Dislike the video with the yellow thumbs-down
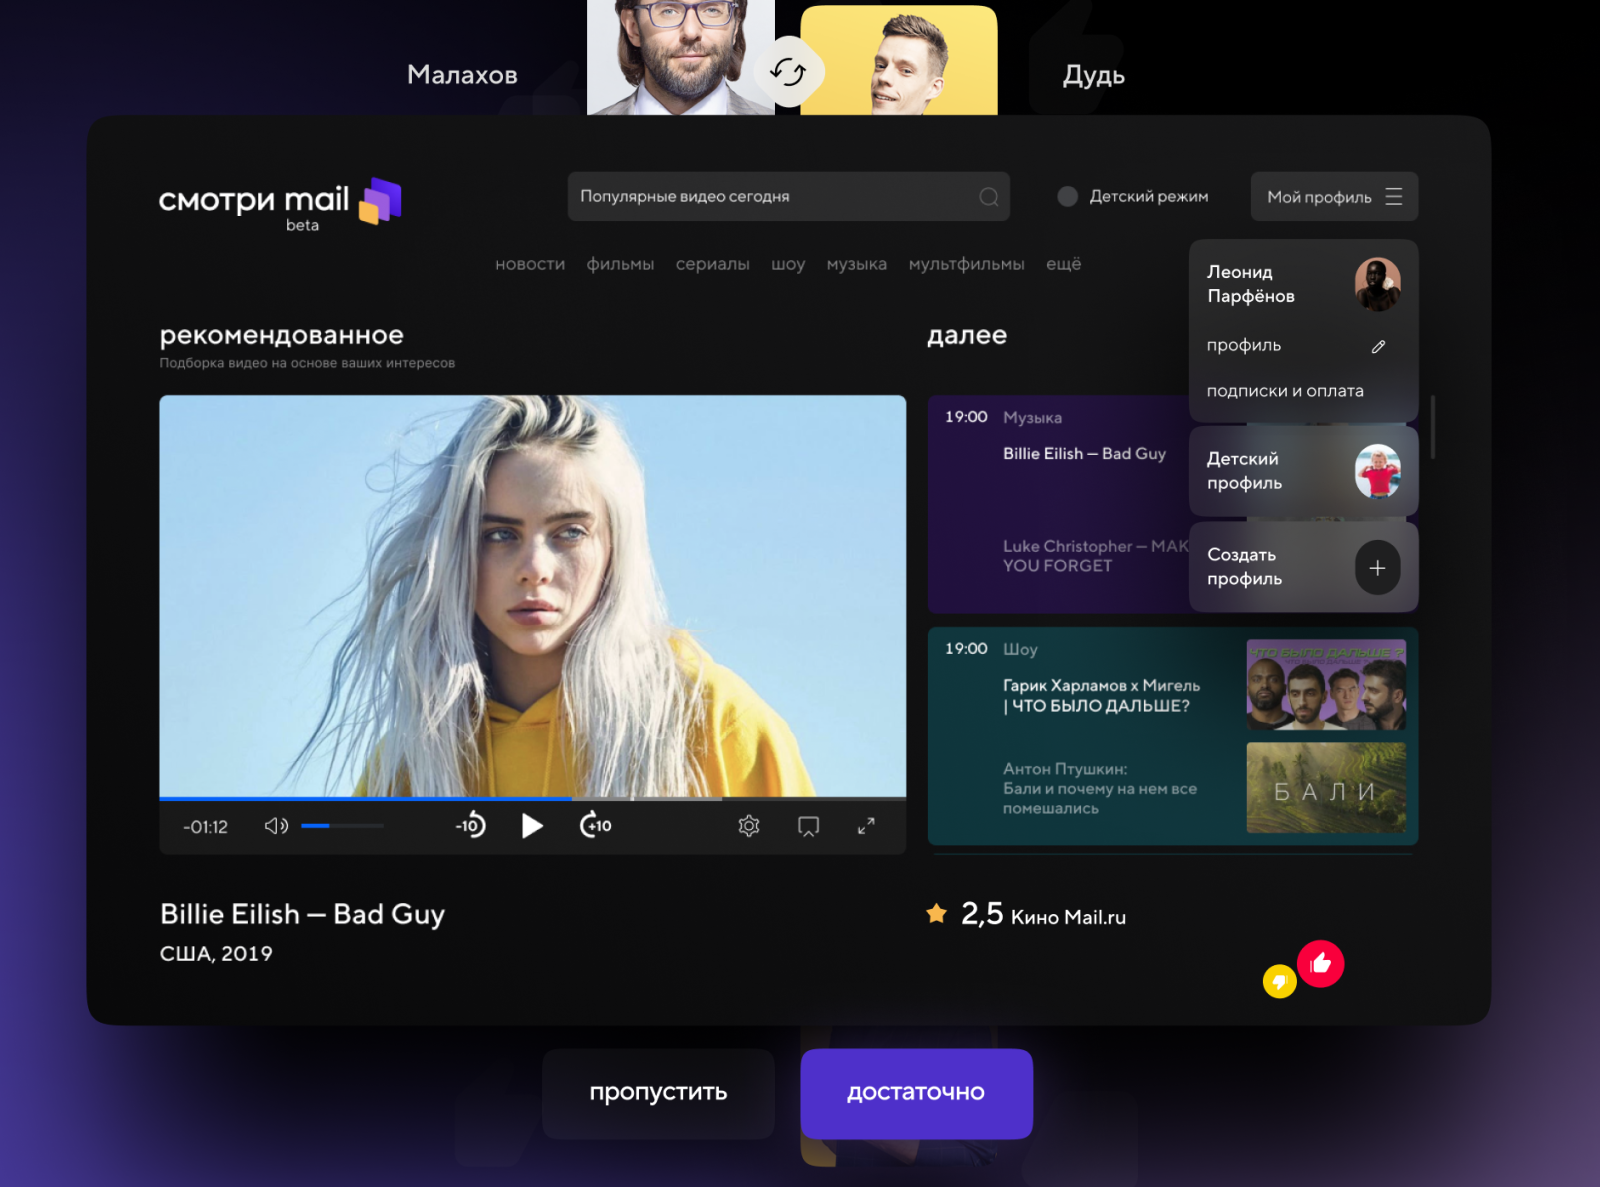The height and width of the screenshot is (1187, 1600). [1279, 981]
